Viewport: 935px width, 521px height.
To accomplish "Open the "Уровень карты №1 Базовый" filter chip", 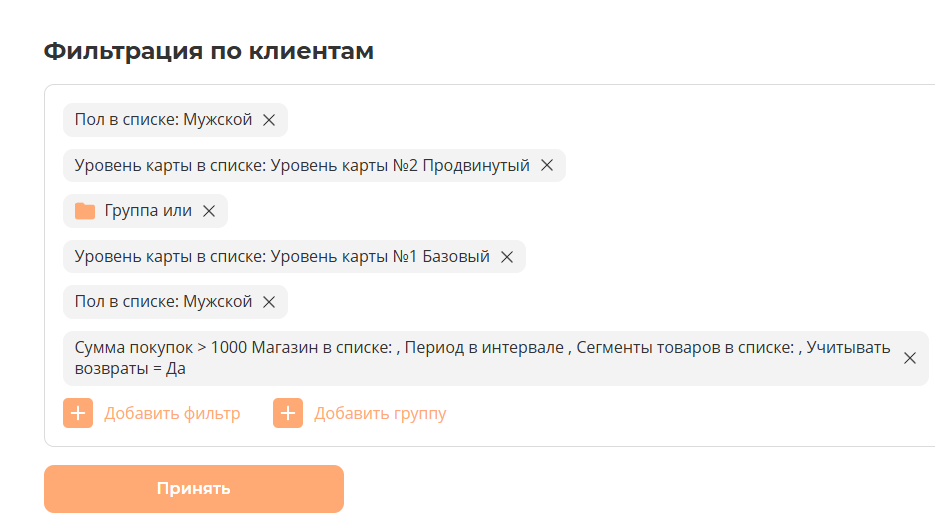I will click(x=282, y=257).
